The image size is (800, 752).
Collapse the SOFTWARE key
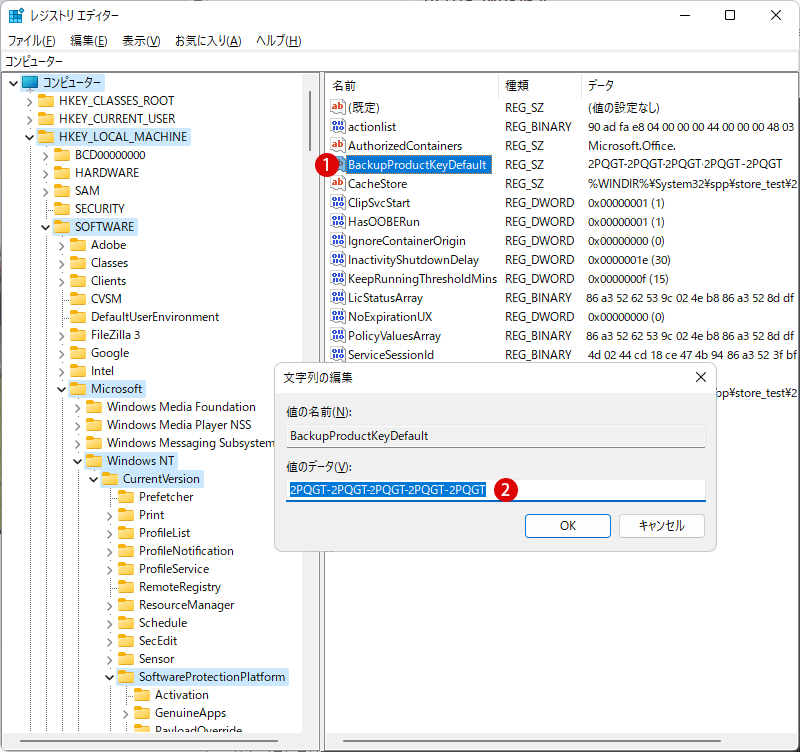point(45,227)
